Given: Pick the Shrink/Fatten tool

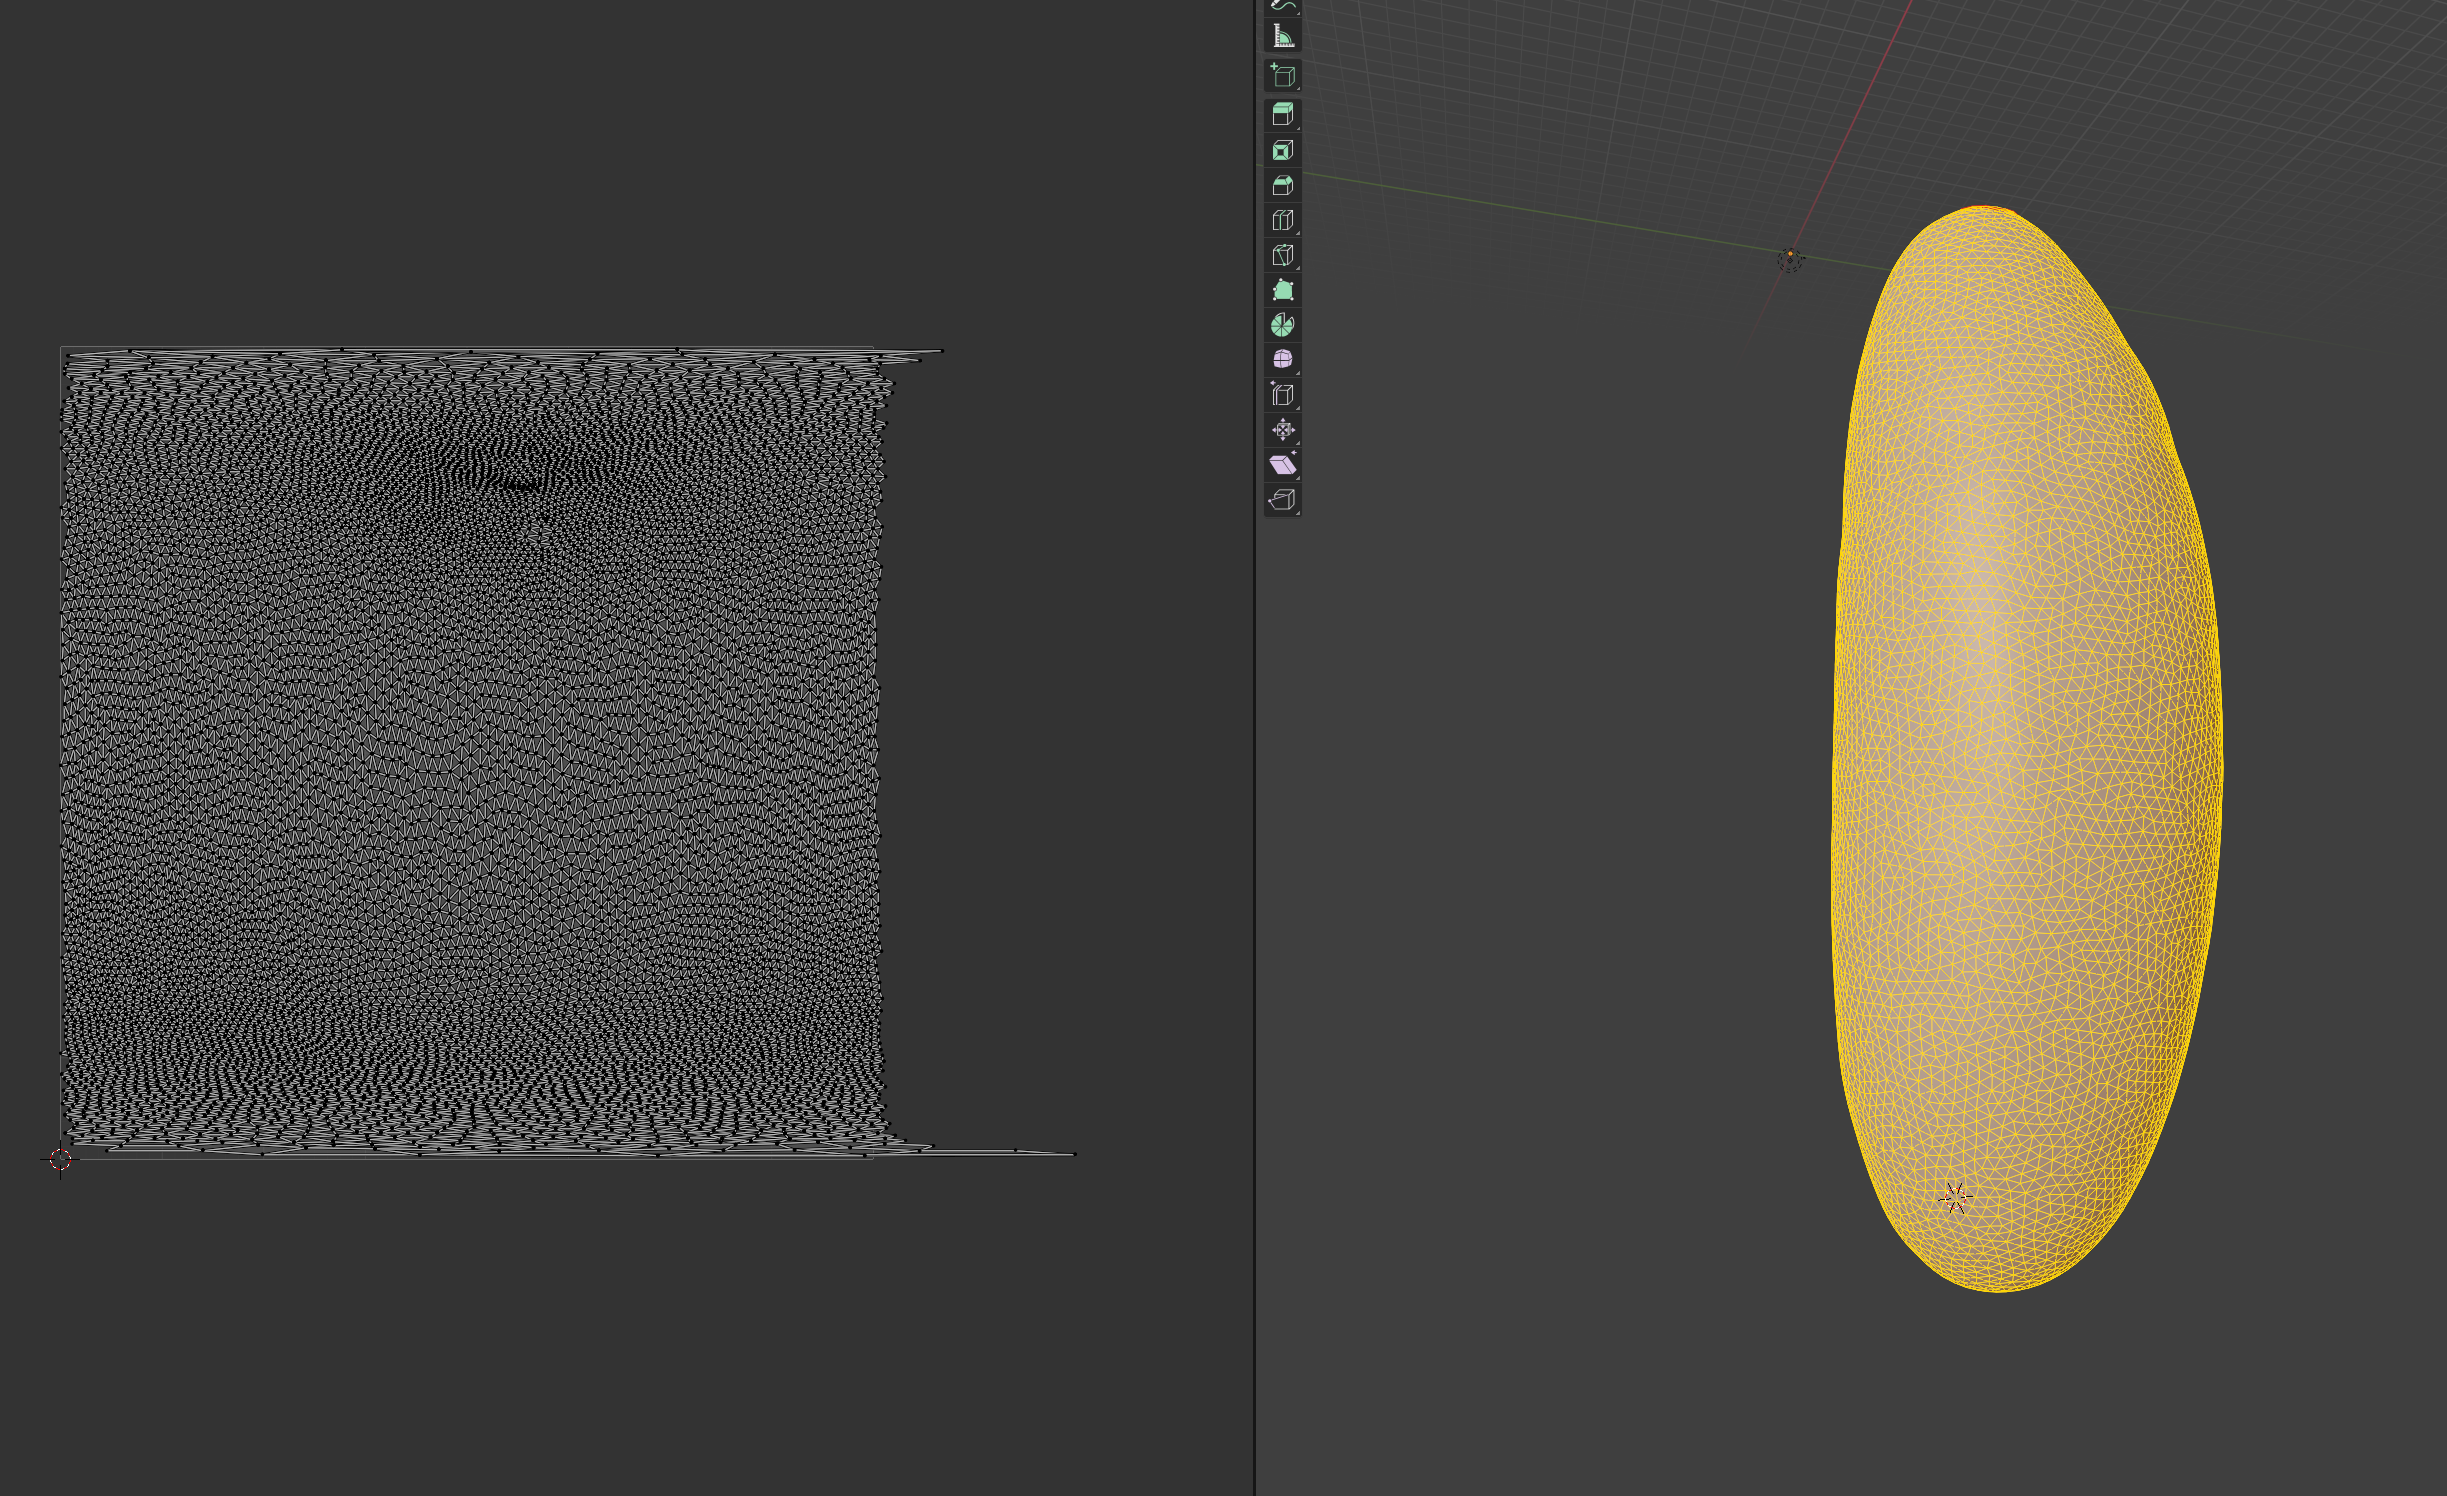Looking at the screenshot, I should [x=1282, y=430].
